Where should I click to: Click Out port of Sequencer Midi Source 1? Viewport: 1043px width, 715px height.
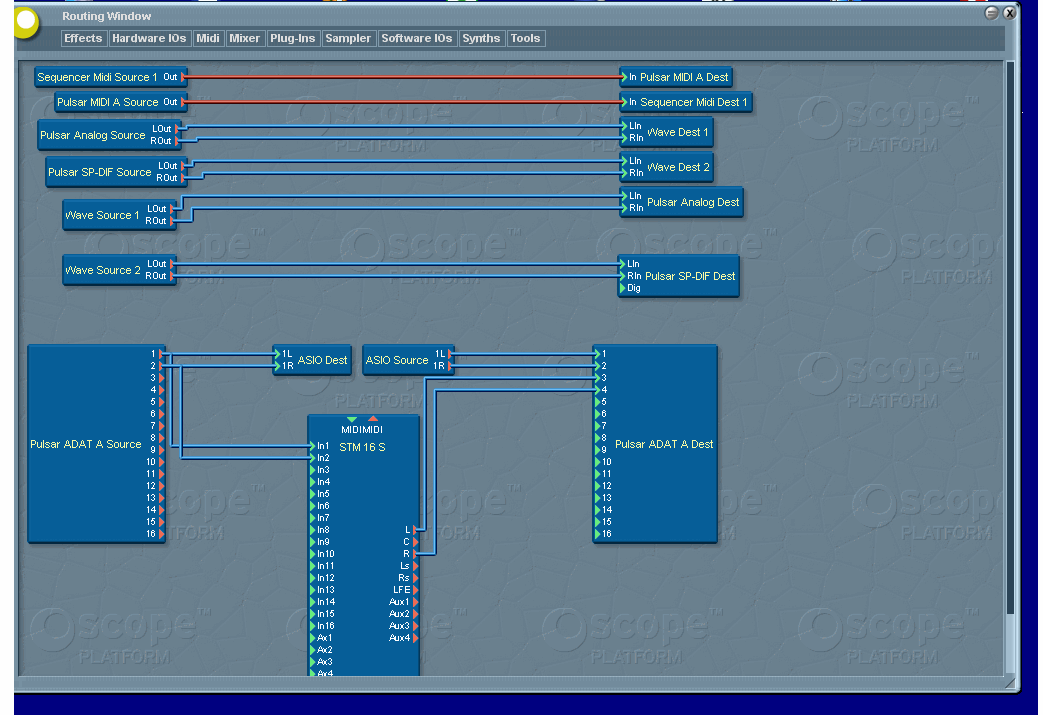183,77
